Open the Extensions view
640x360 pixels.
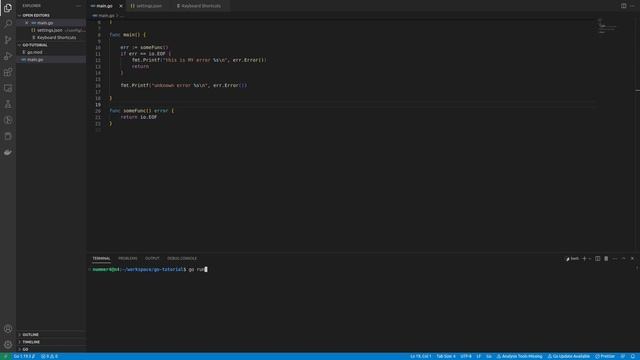point(8,72)
